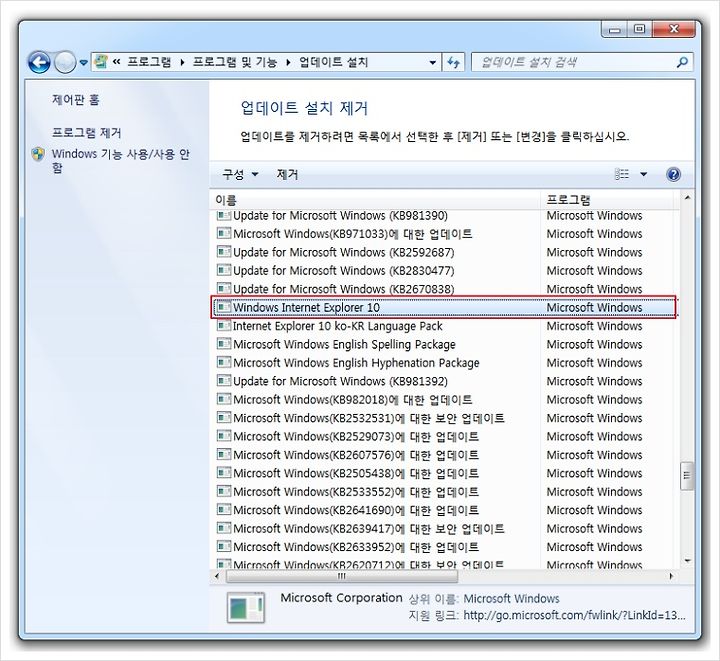Click the vertical scrollbar down arrow
The width and height of the screenshot is (720, 661).
tap(687, 561)
